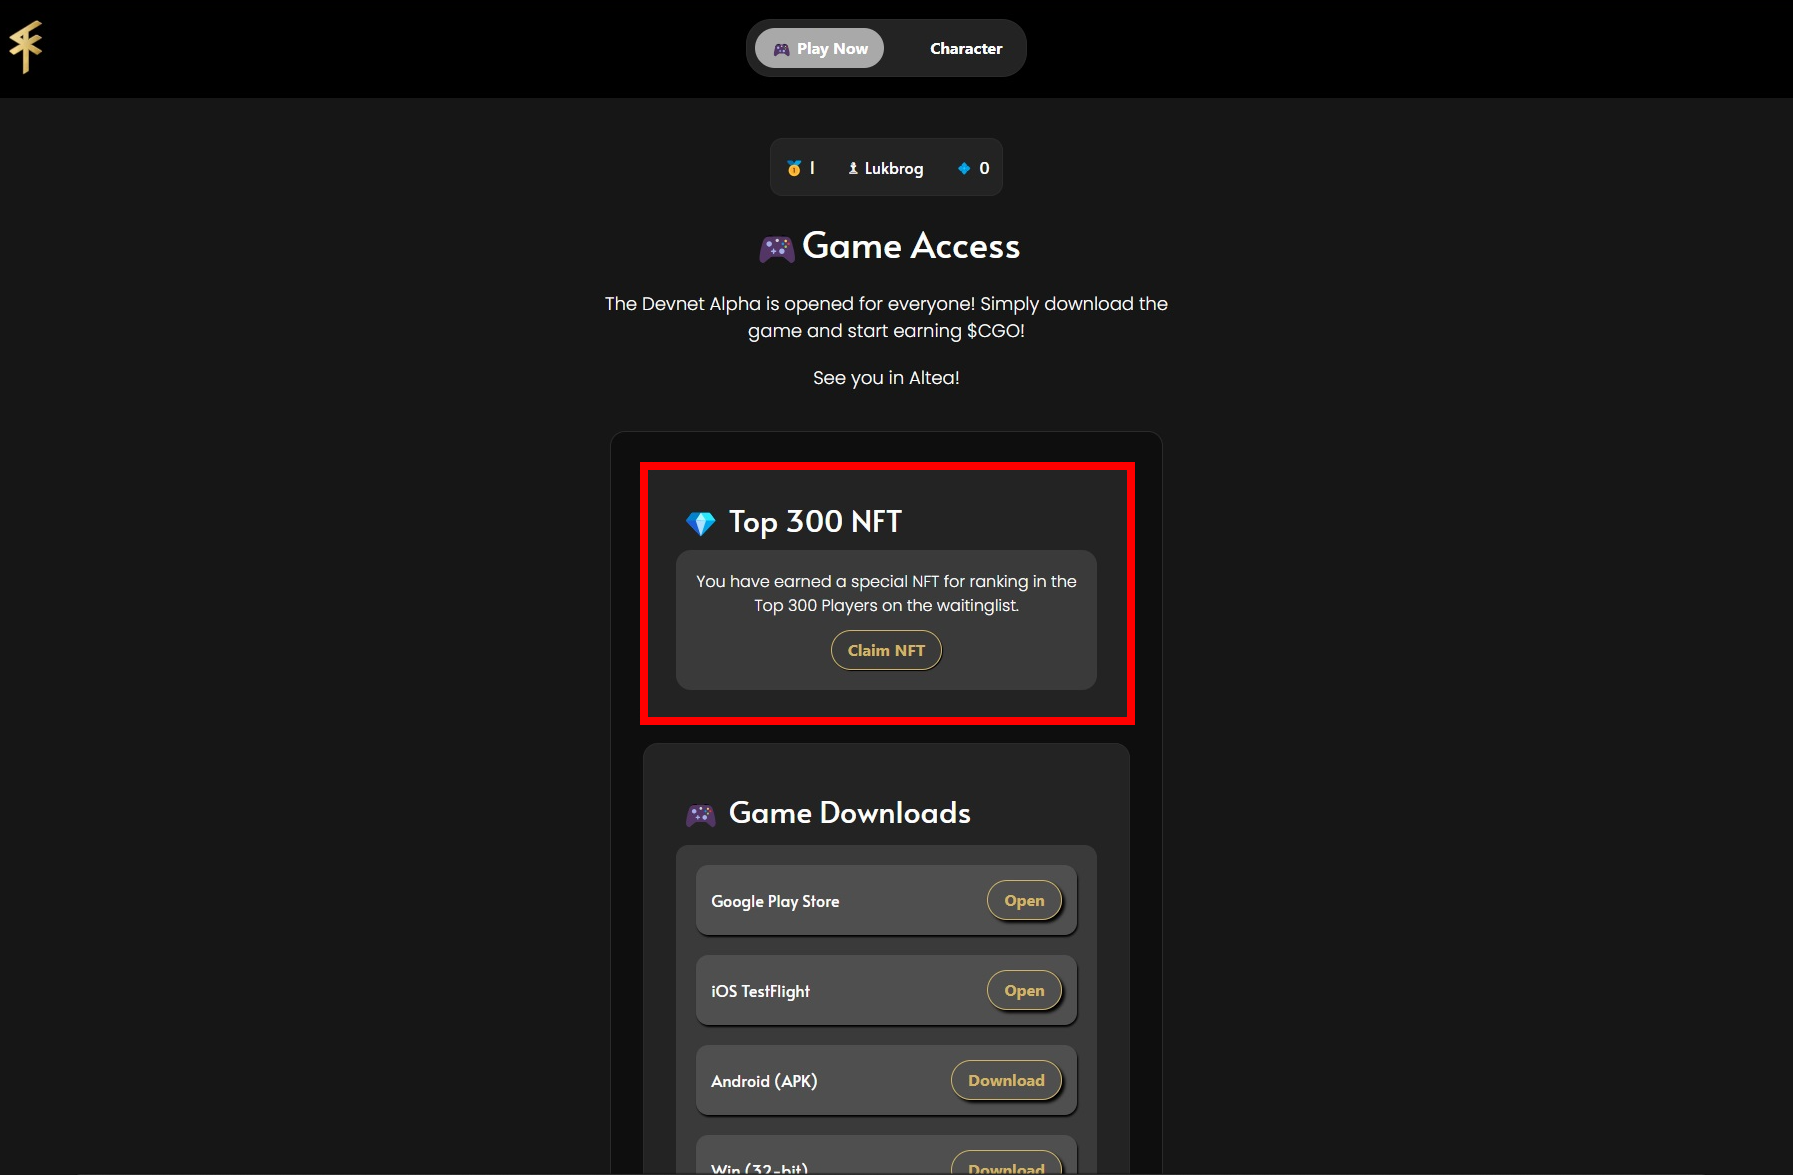The image size is (1793, 1175).
Task: Click the score value beside the medal
Action: point(811,167)
